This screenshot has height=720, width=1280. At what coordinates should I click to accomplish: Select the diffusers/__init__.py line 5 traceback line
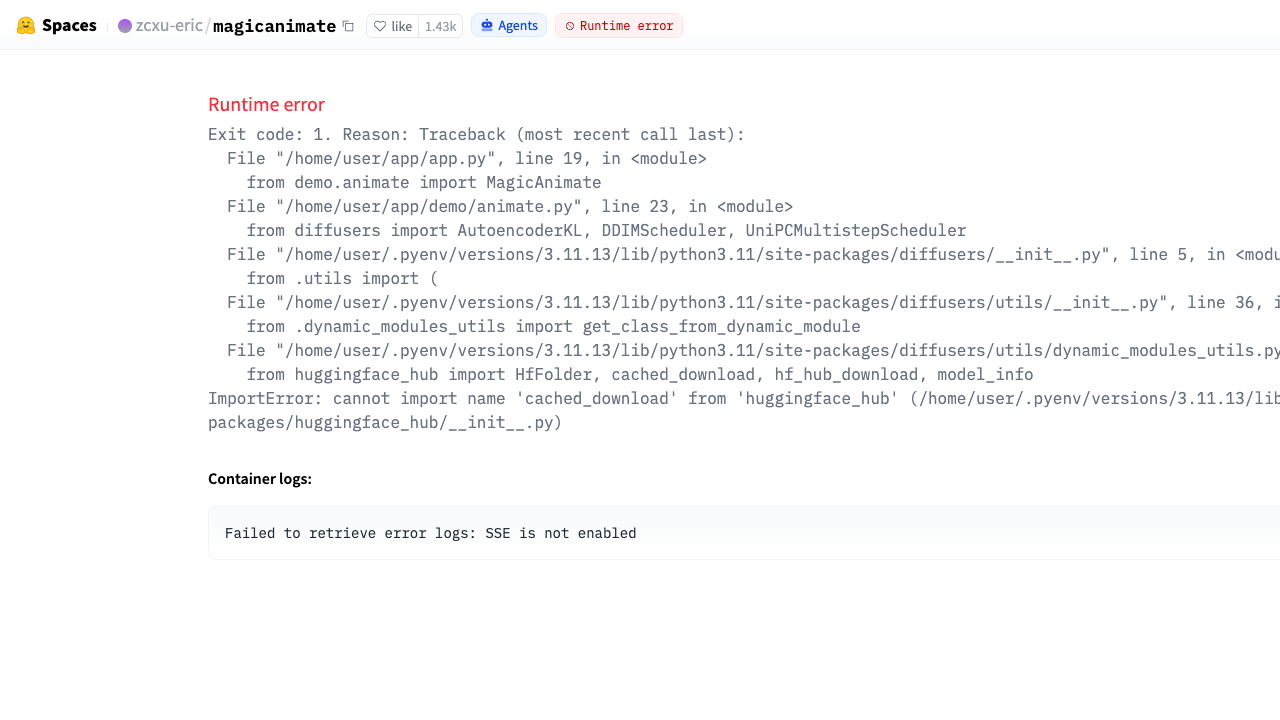[x=753, y=255]
